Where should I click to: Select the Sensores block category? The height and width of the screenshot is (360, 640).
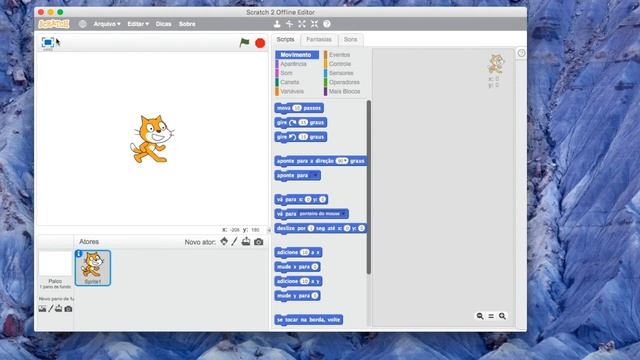(x=341, y=73)
